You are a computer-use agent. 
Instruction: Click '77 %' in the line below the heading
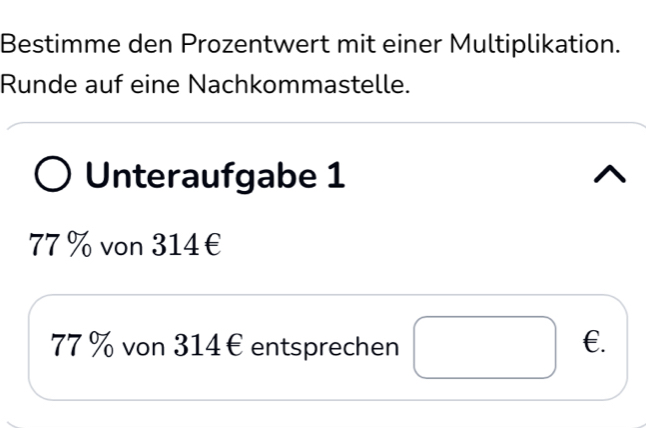(61, 245)
